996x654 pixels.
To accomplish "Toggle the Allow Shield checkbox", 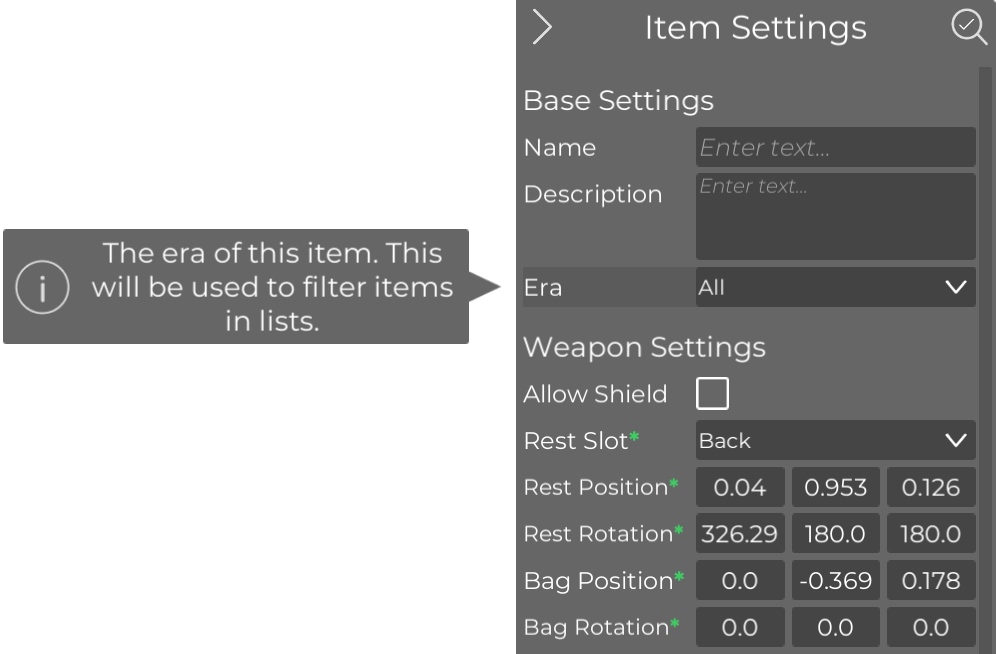I will [x=712, y=394].
